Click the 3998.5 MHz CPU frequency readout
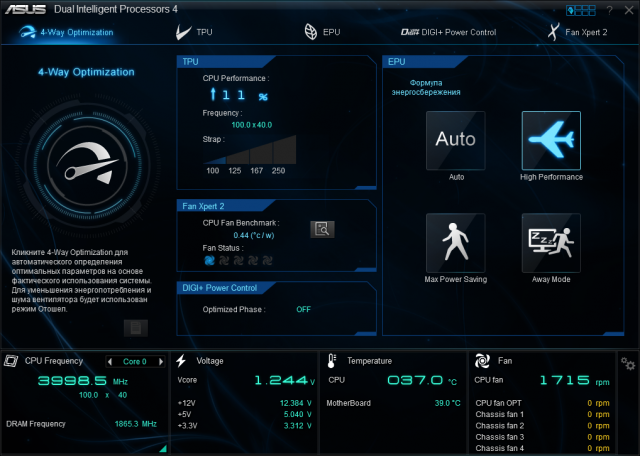Viewport: 640px width, 456px height. [x=83, y=381]
